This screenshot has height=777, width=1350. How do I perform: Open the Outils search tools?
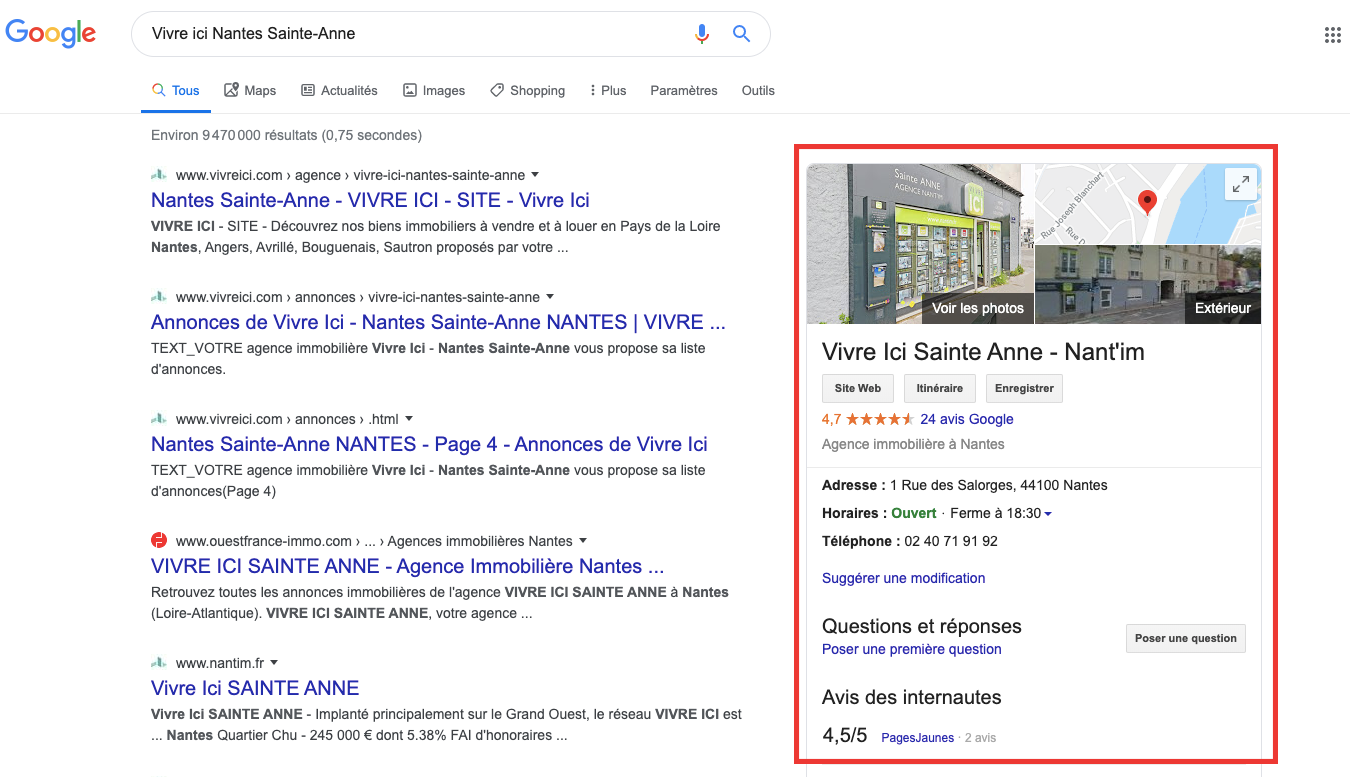758,90
